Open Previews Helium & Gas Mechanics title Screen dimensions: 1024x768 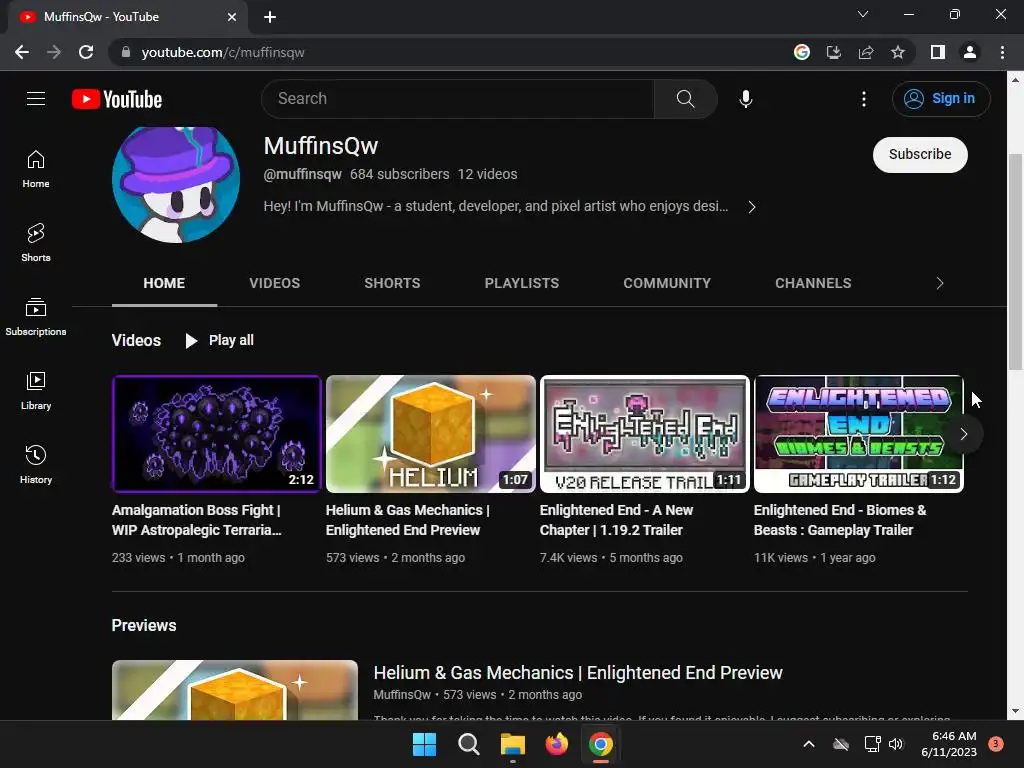pos(577,673)
